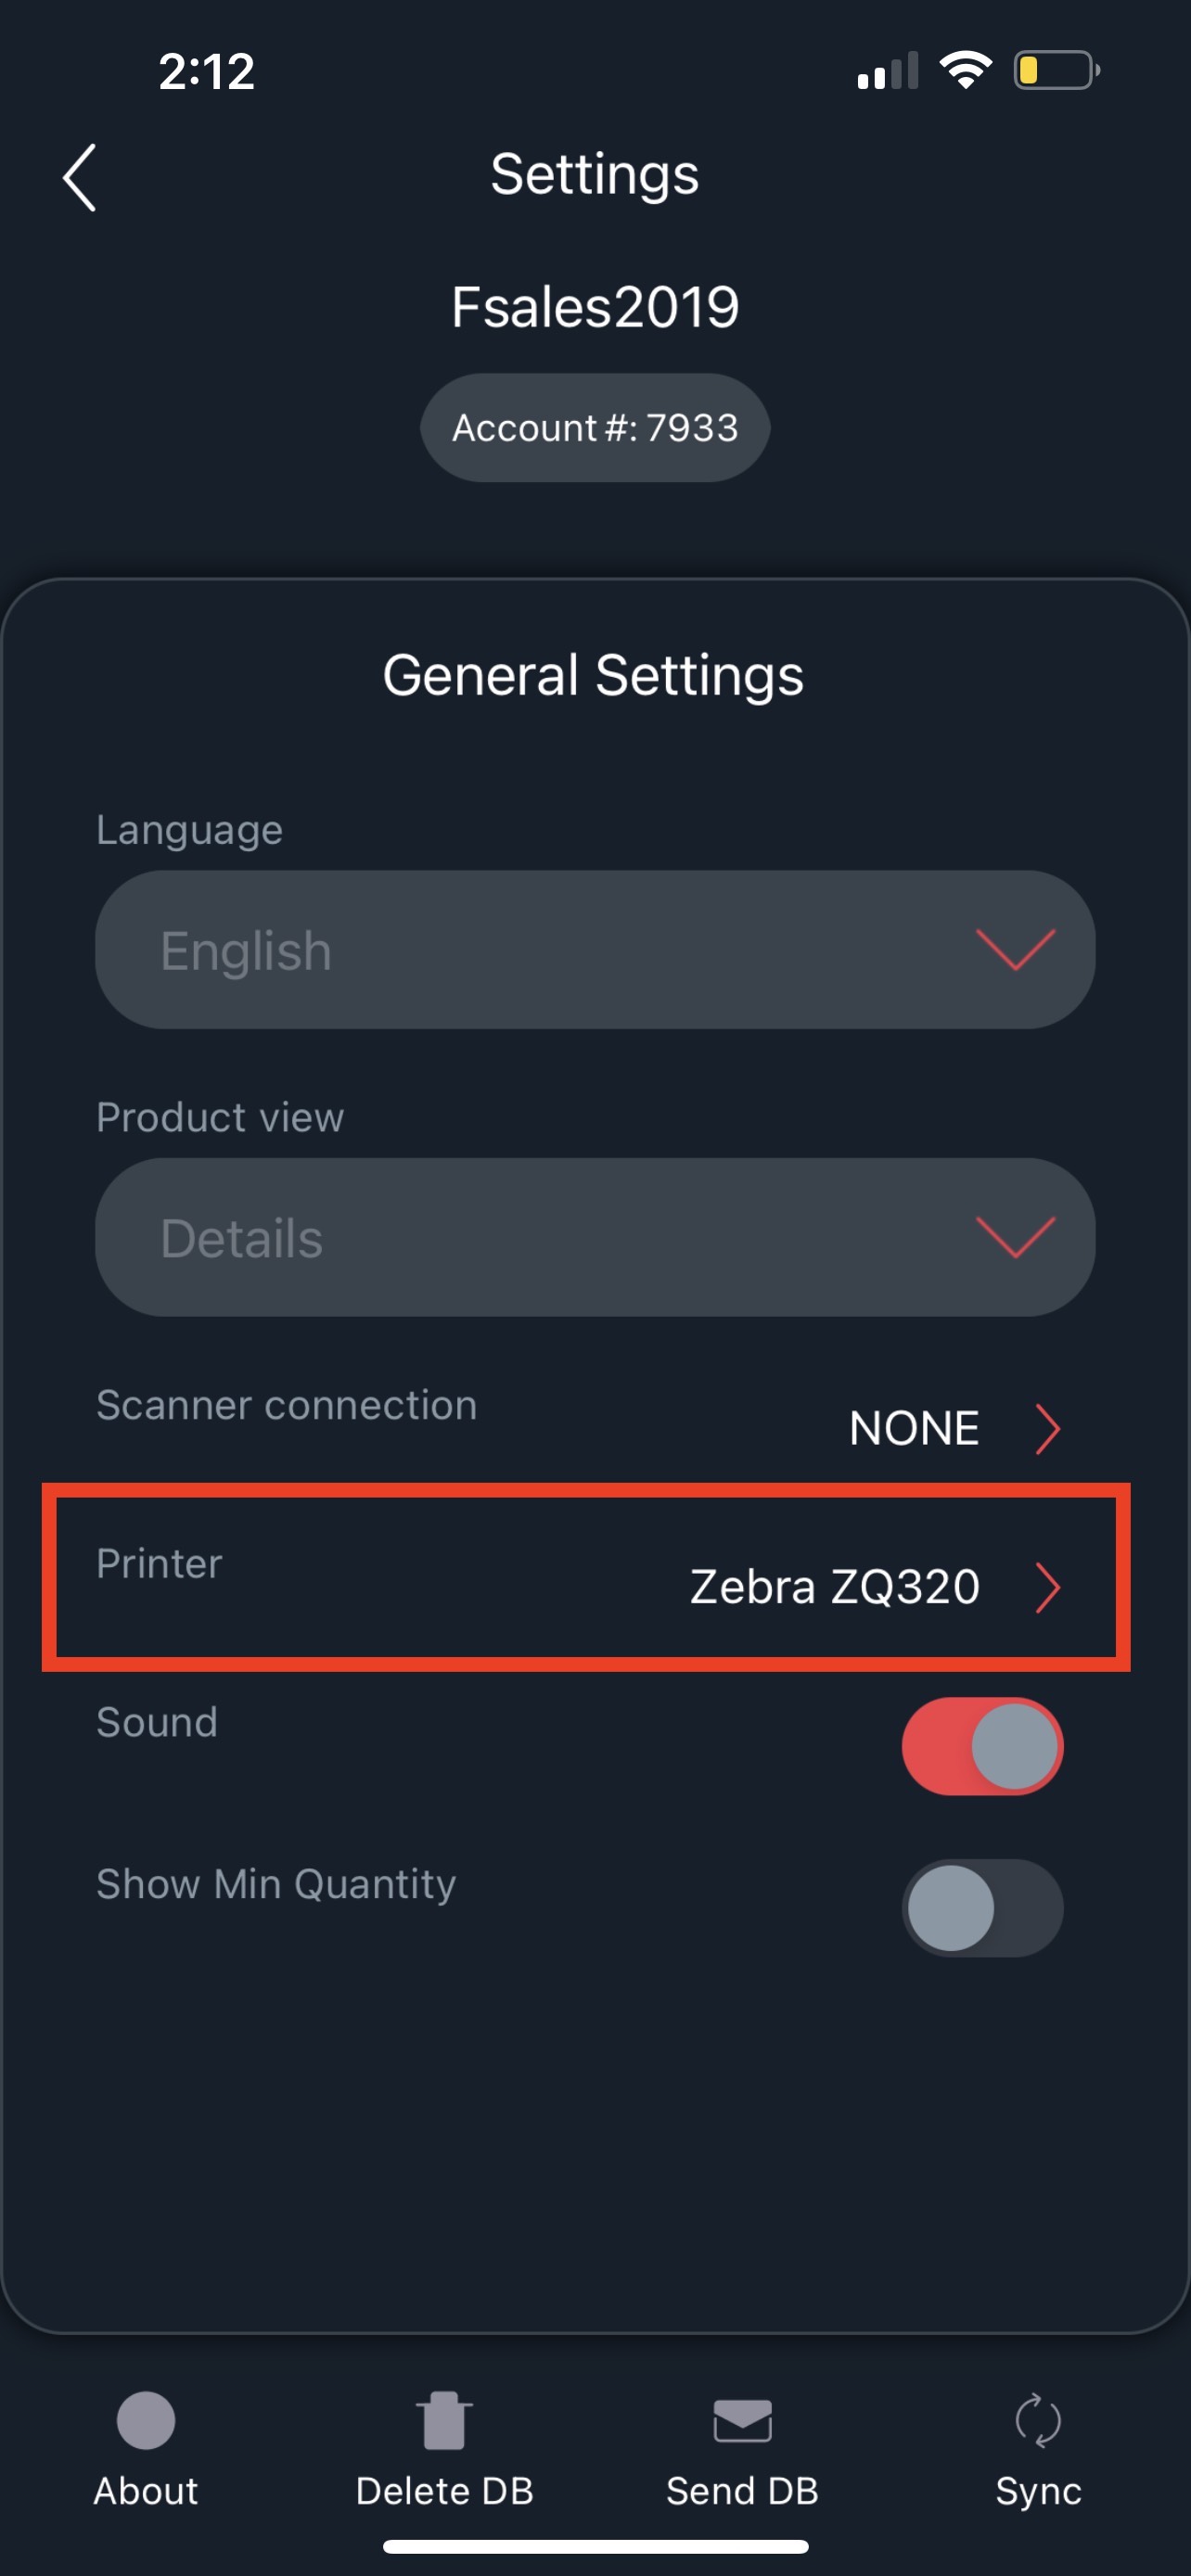Tap the Fsales2019 username text

pos(595,307)
